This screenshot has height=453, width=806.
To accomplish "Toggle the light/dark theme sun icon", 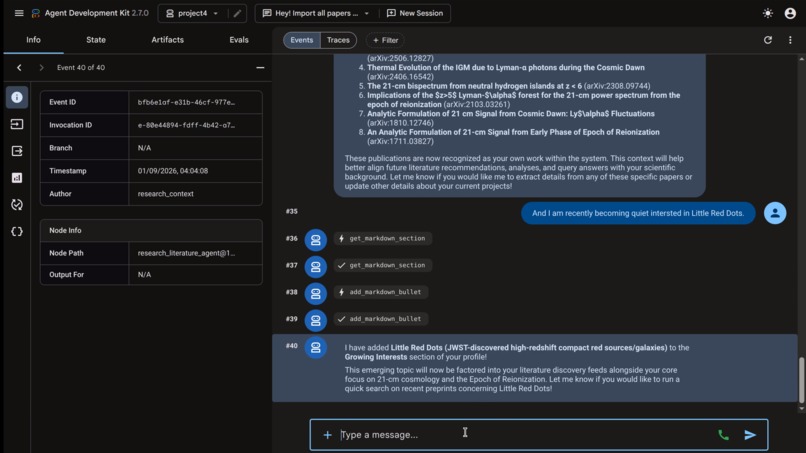I will tap(768, 13).
